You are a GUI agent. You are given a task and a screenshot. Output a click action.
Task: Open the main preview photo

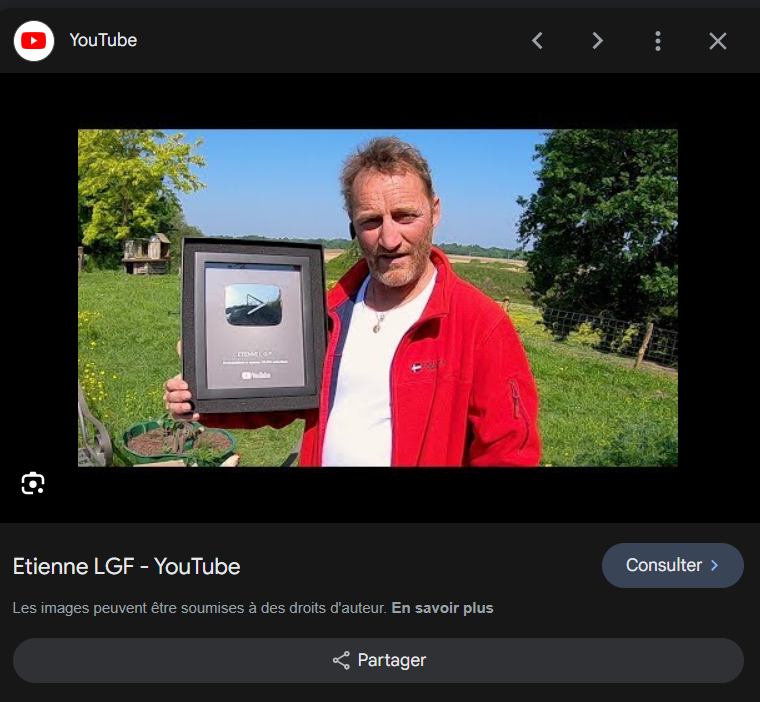[378, 298]
